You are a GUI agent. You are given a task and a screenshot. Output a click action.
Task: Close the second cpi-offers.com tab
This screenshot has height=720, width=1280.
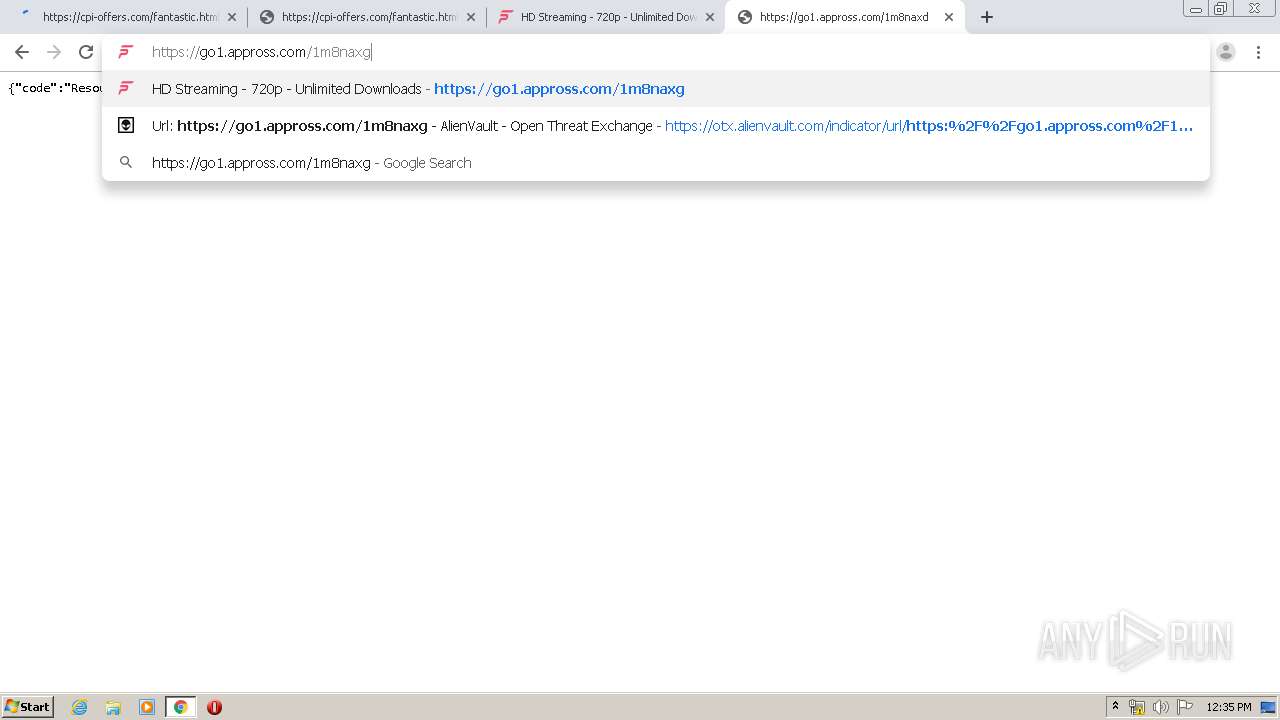471,17
